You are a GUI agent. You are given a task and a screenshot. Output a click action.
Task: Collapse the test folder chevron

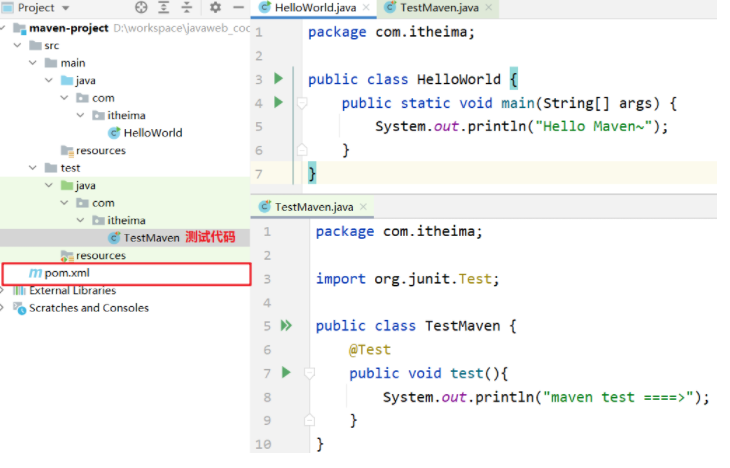point(33,168)
